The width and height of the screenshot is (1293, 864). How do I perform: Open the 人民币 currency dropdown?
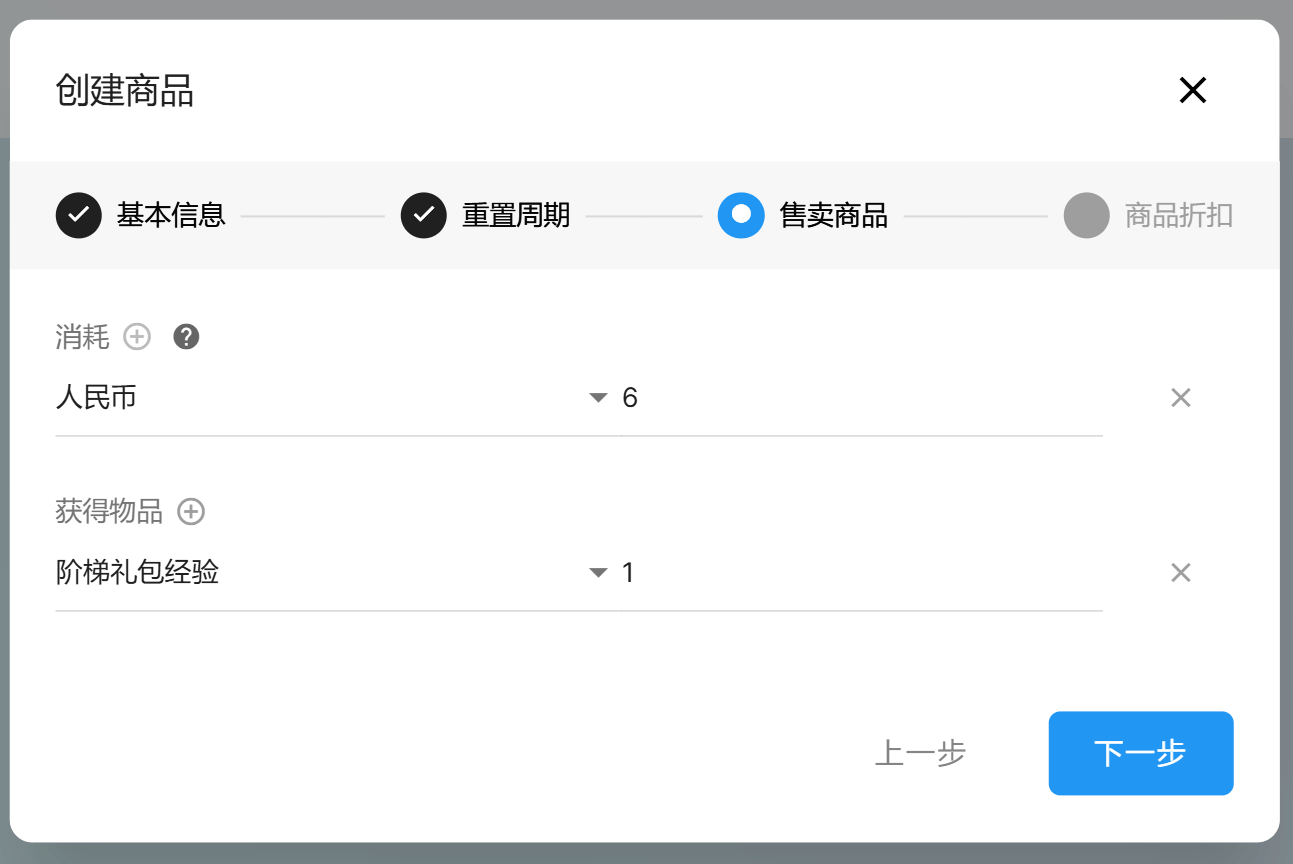click(598, 398)
